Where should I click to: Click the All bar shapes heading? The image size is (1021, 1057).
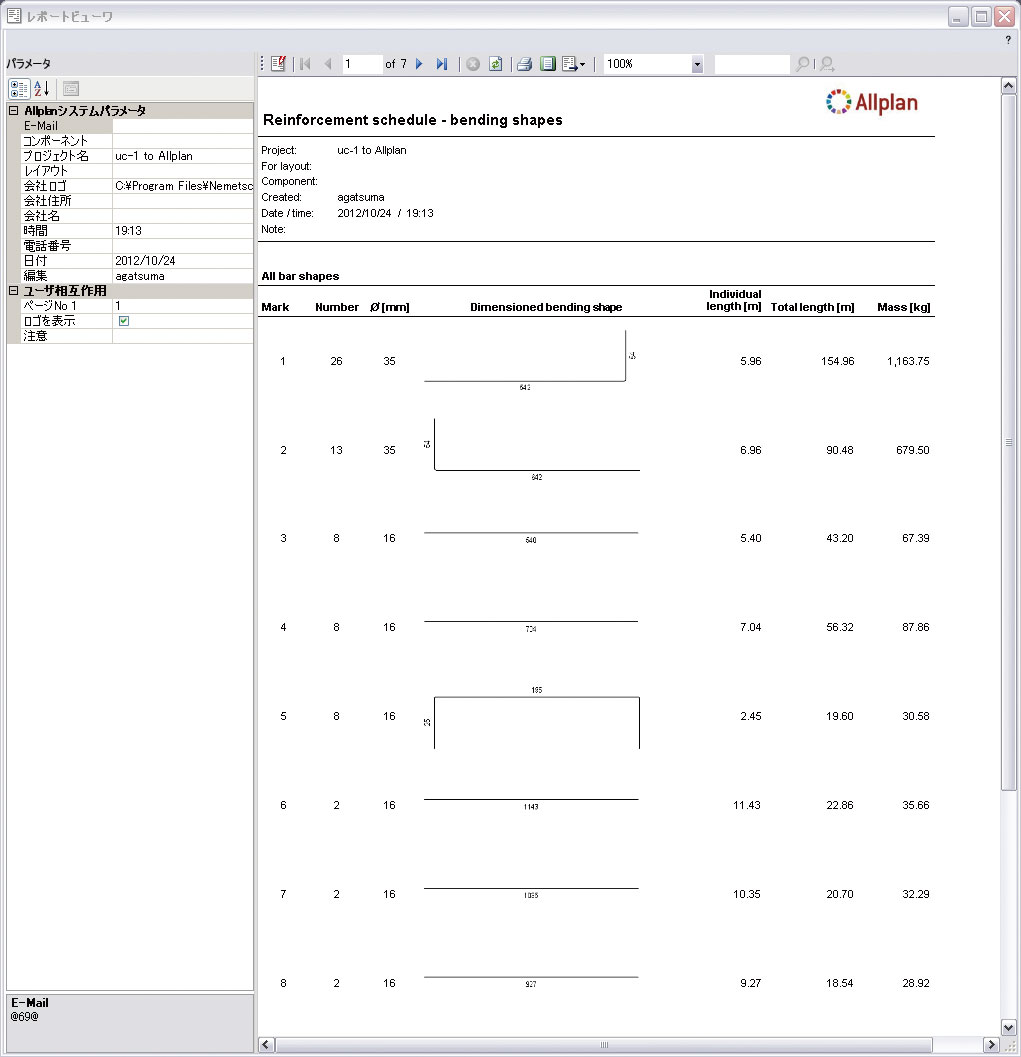300,276
